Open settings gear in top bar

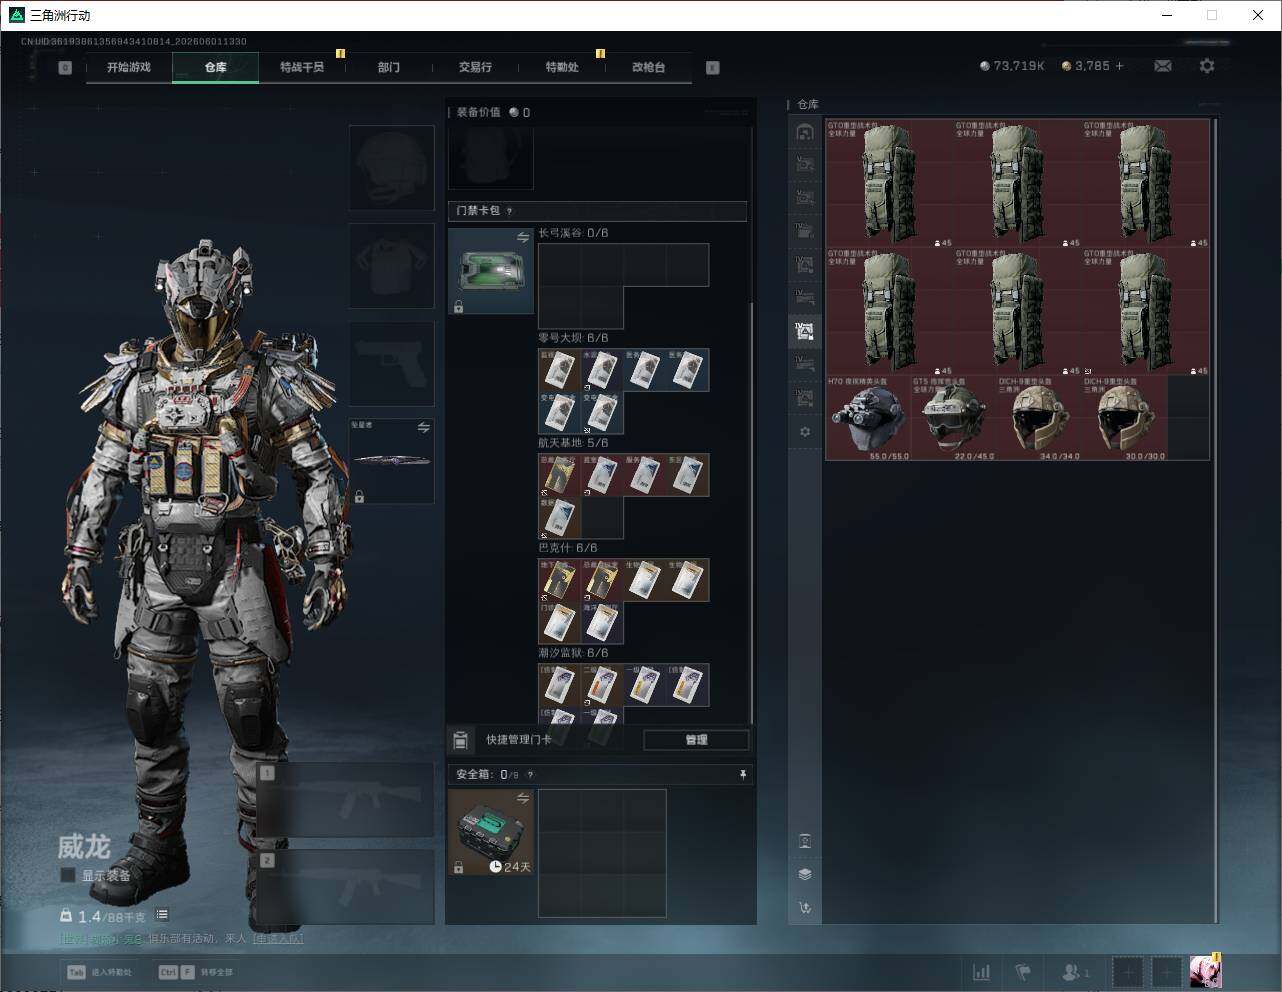[x=1207, y=66]
